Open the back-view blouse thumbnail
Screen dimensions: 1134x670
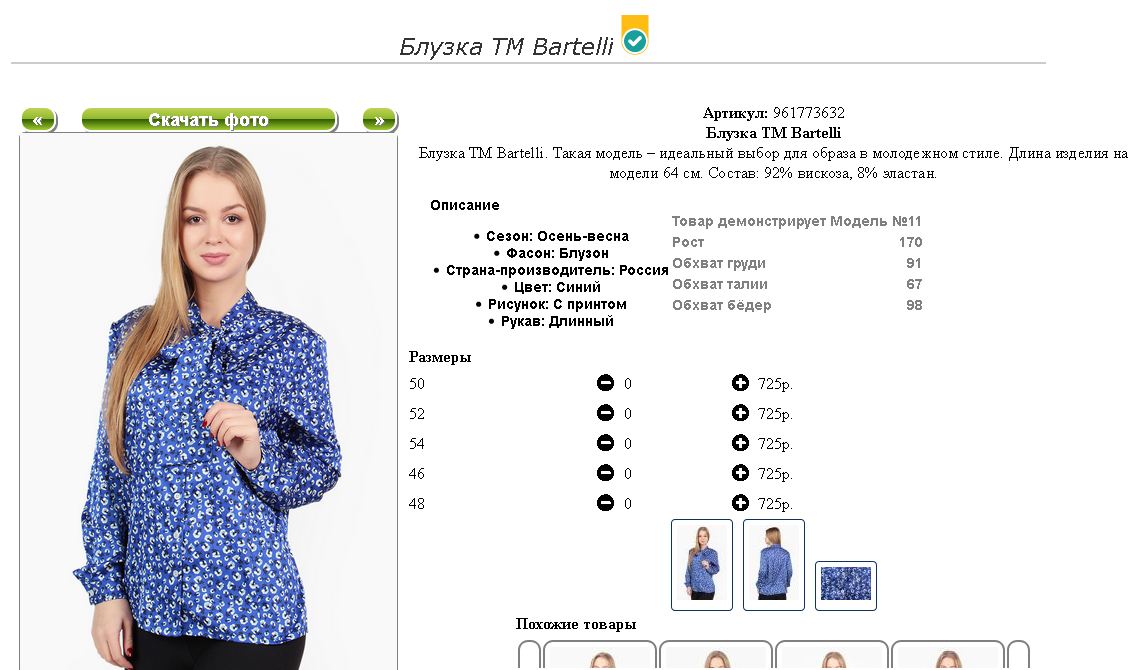click(774, 564)
